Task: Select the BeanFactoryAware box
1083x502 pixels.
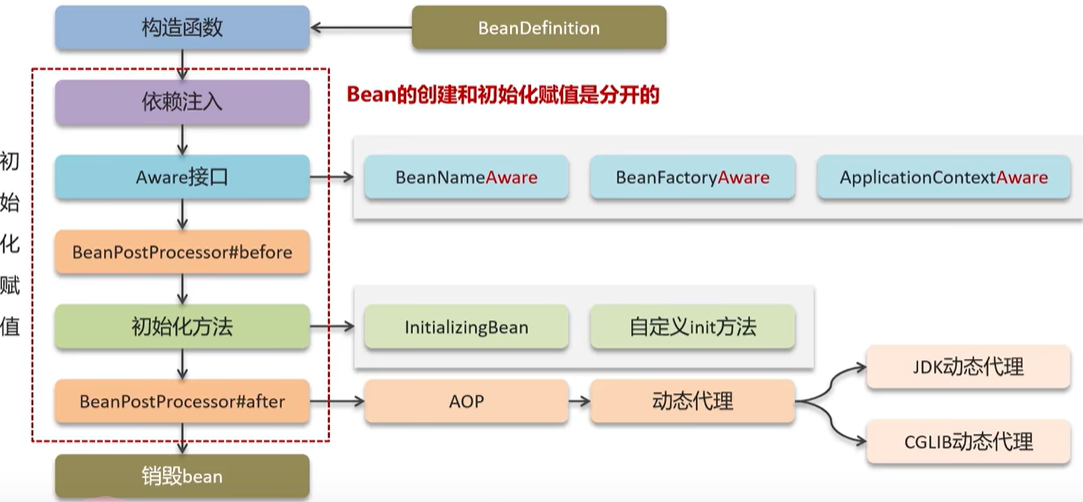Action: pos(692,178)
